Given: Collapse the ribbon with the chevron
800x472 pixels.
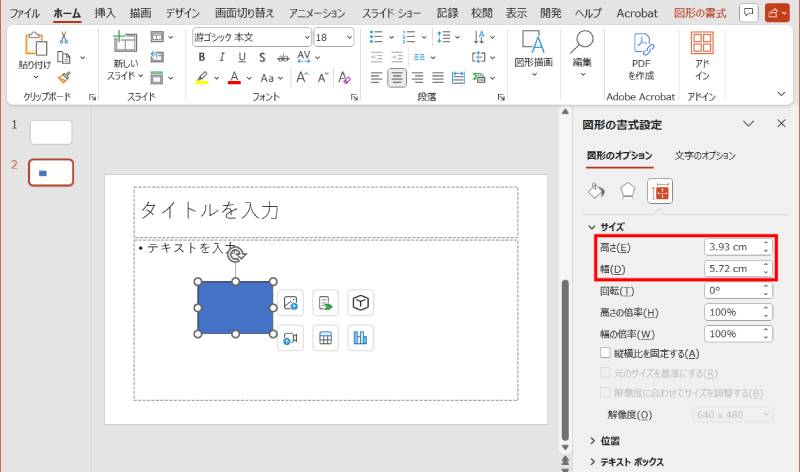Looking at the screenshot, I should point(781,94).
